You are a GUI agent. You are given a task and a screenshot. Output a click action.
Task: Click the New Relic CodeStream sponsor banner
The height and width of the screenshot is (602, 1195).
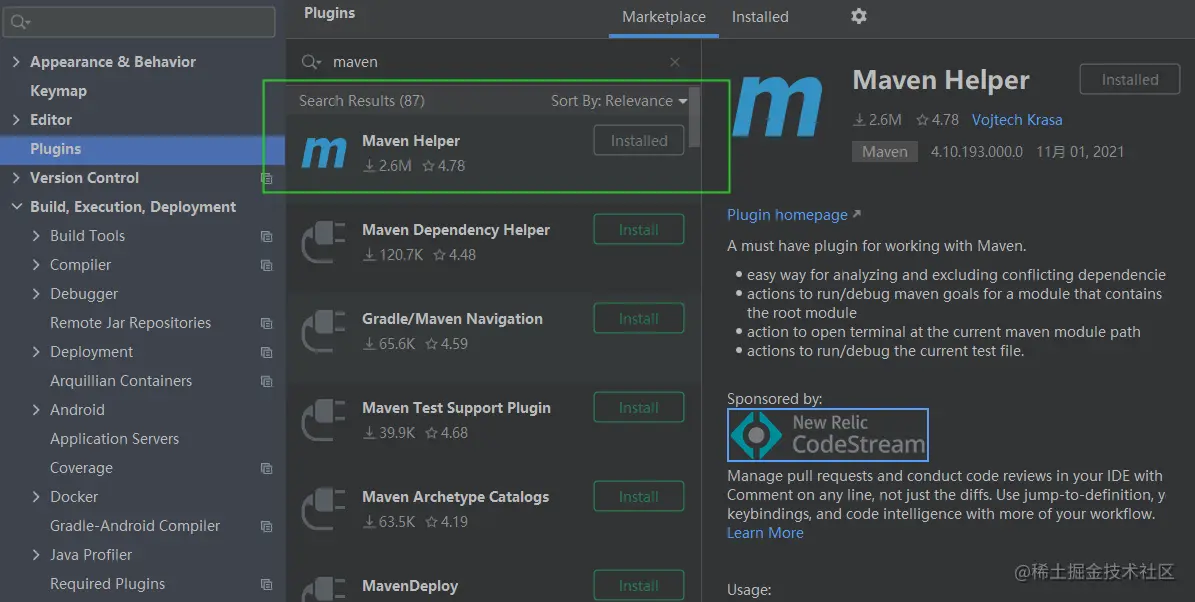coord(828,434)
